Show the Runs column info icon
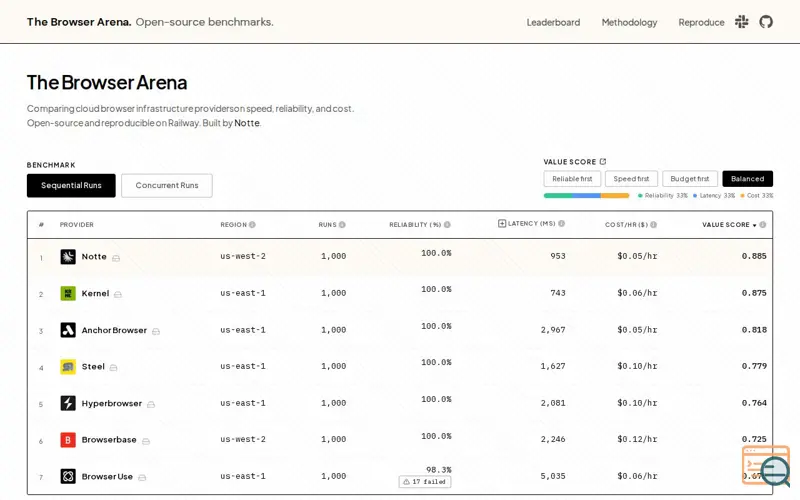This screenshot has width=800, height=500. [342, 224]
